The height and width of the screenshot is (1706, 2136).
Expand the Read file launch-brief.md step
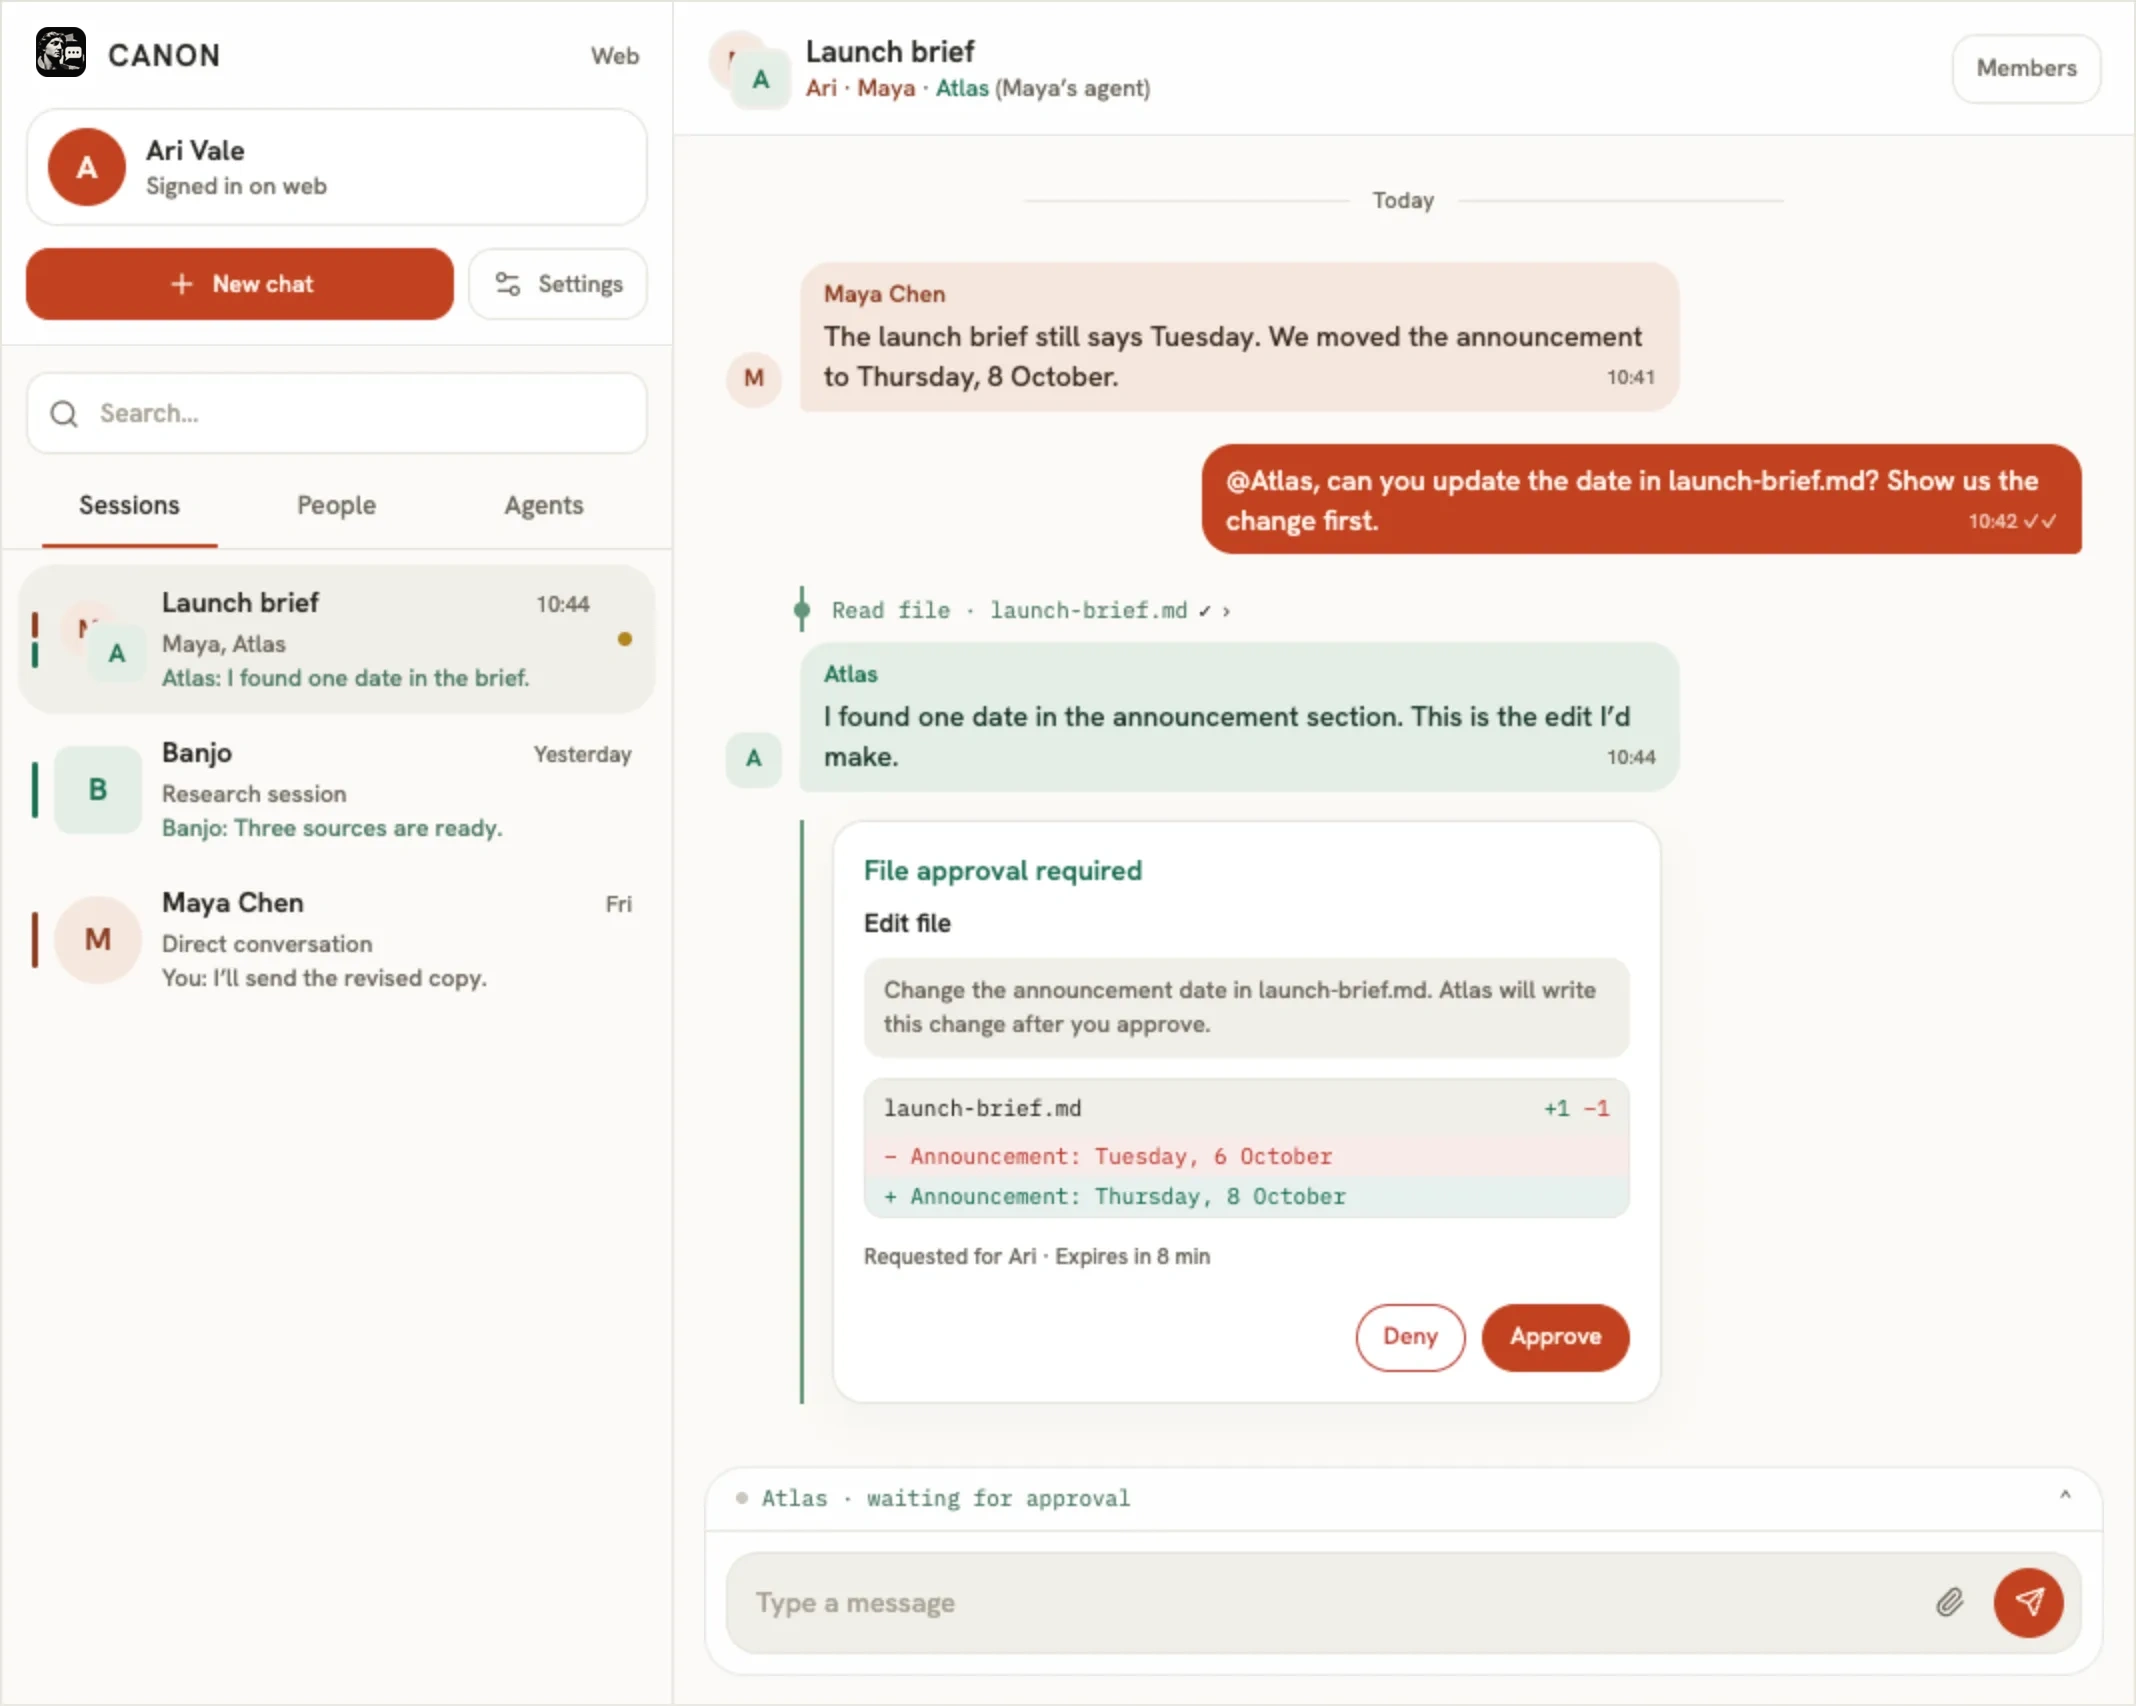1030,610
